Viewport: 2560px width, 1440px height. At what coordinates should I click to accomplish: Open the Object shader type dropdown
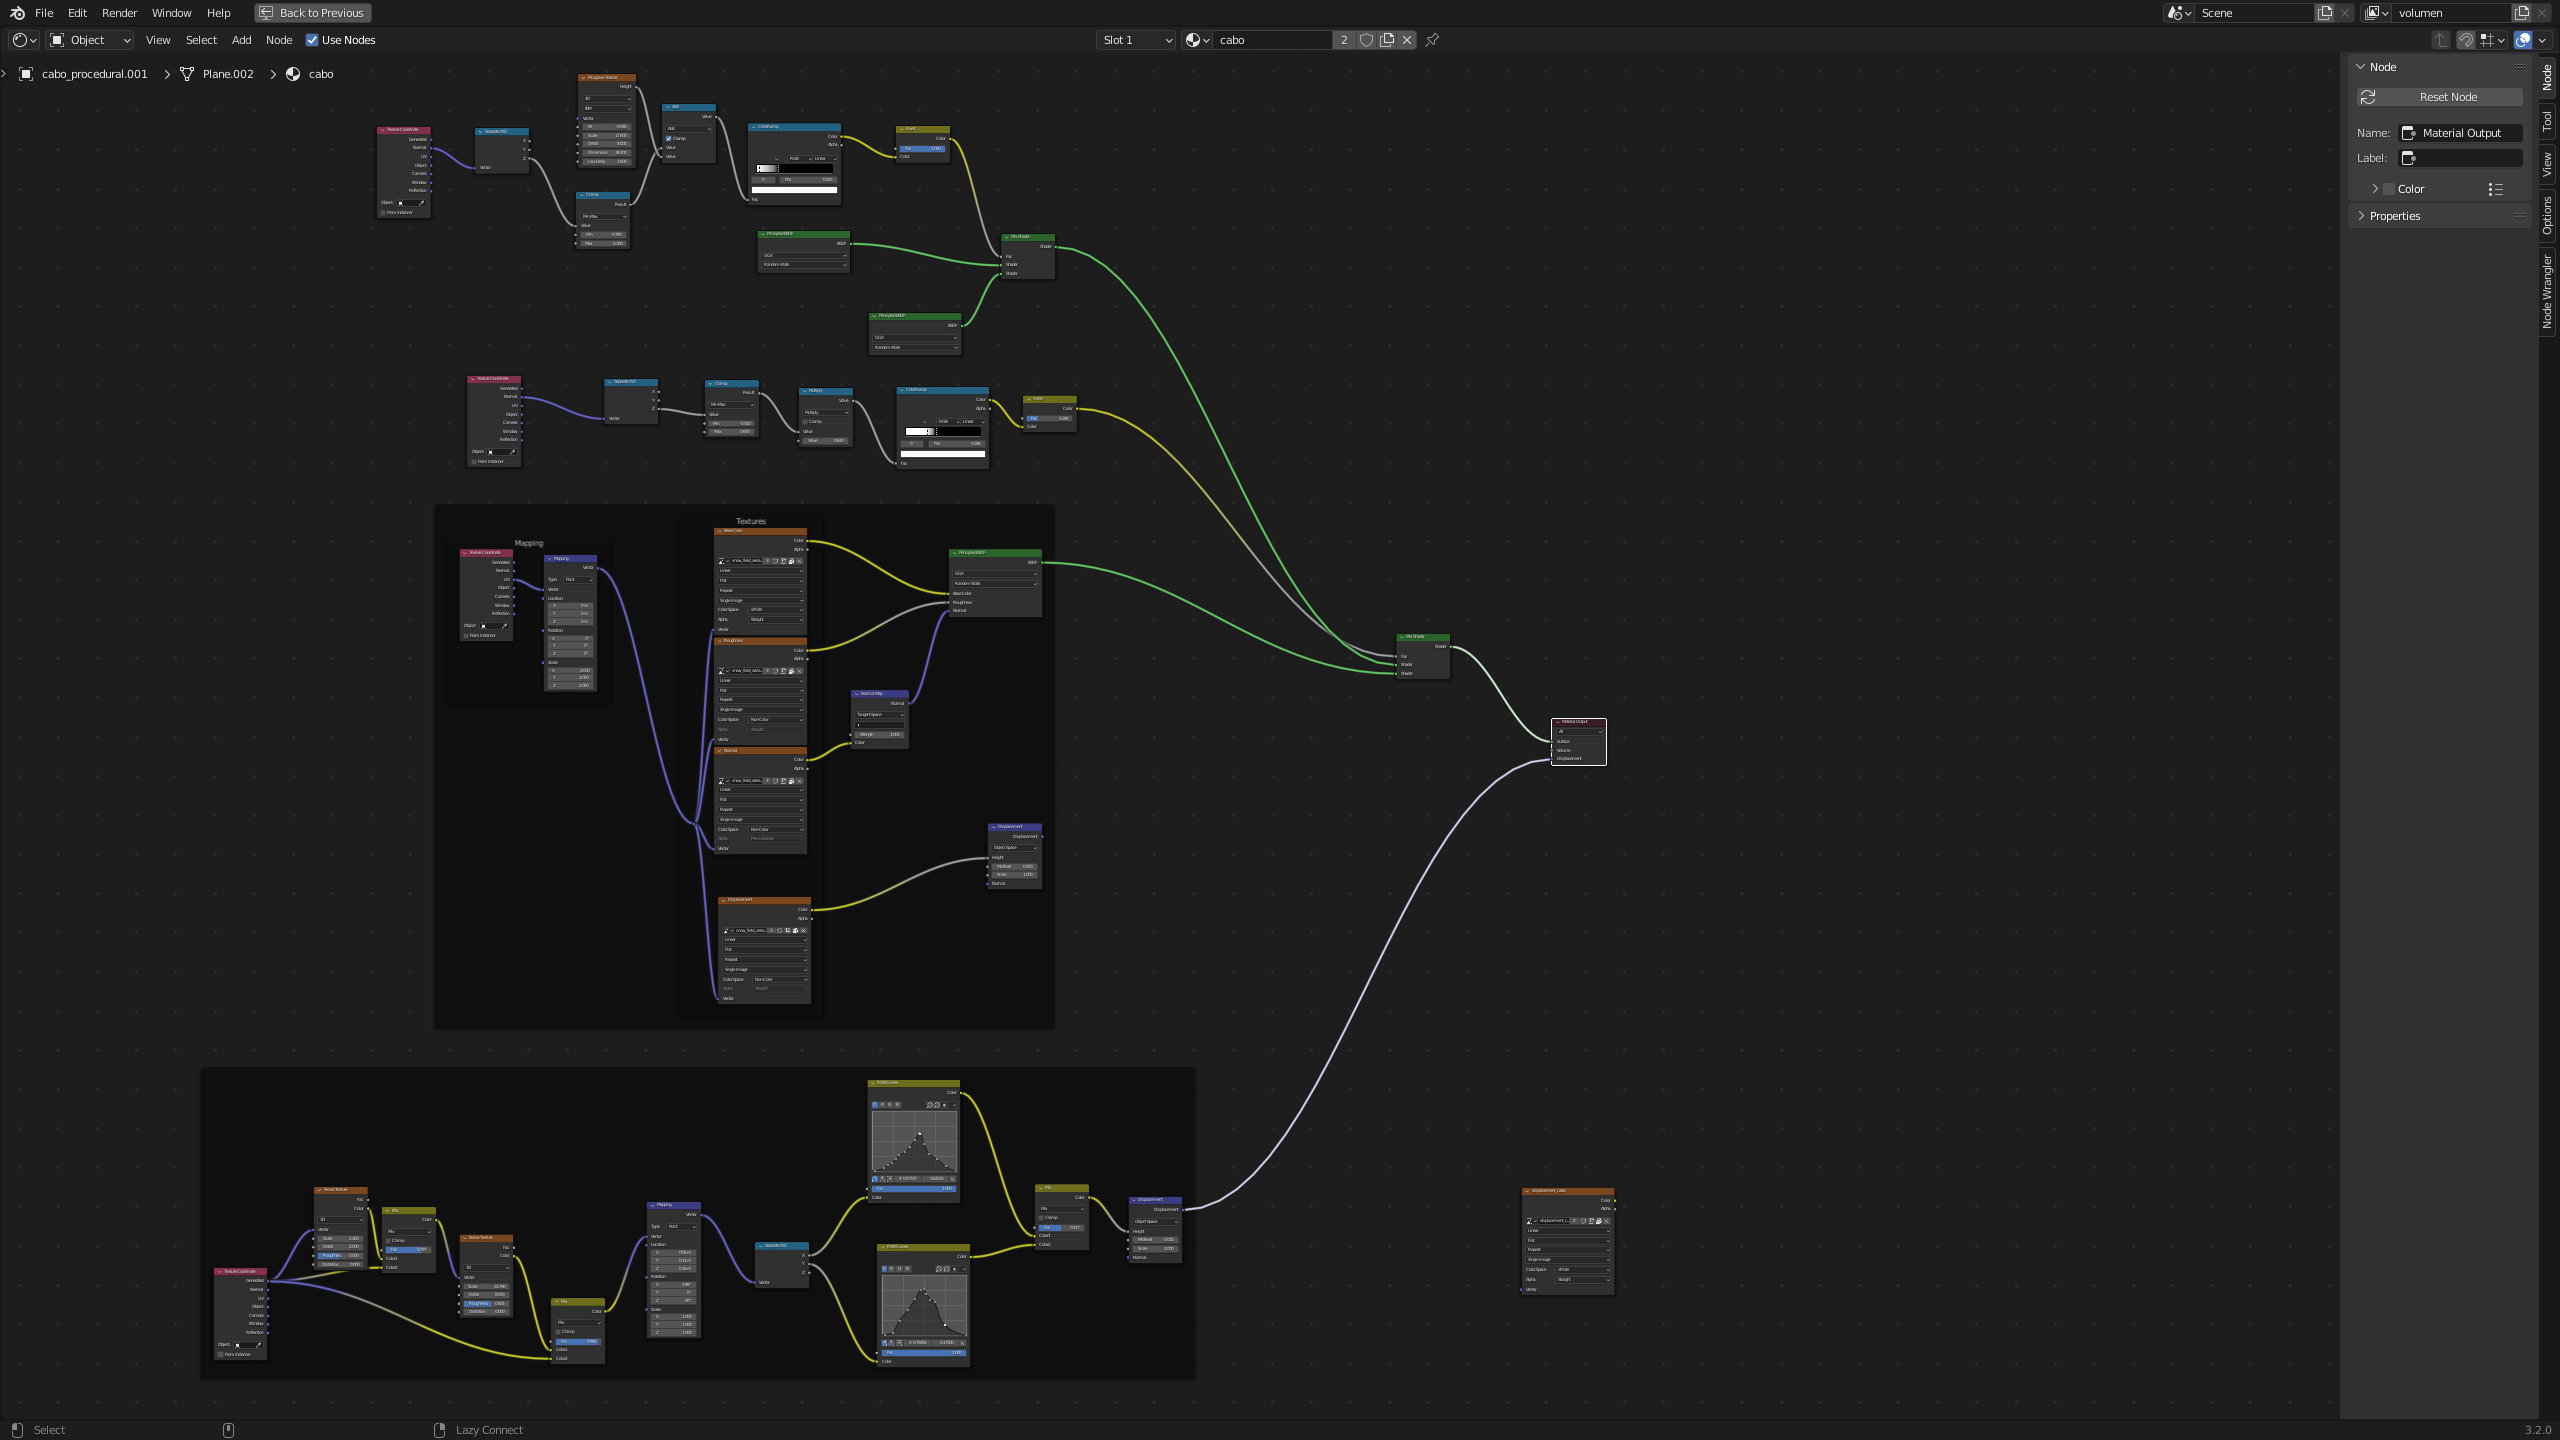tap(90, 40)
